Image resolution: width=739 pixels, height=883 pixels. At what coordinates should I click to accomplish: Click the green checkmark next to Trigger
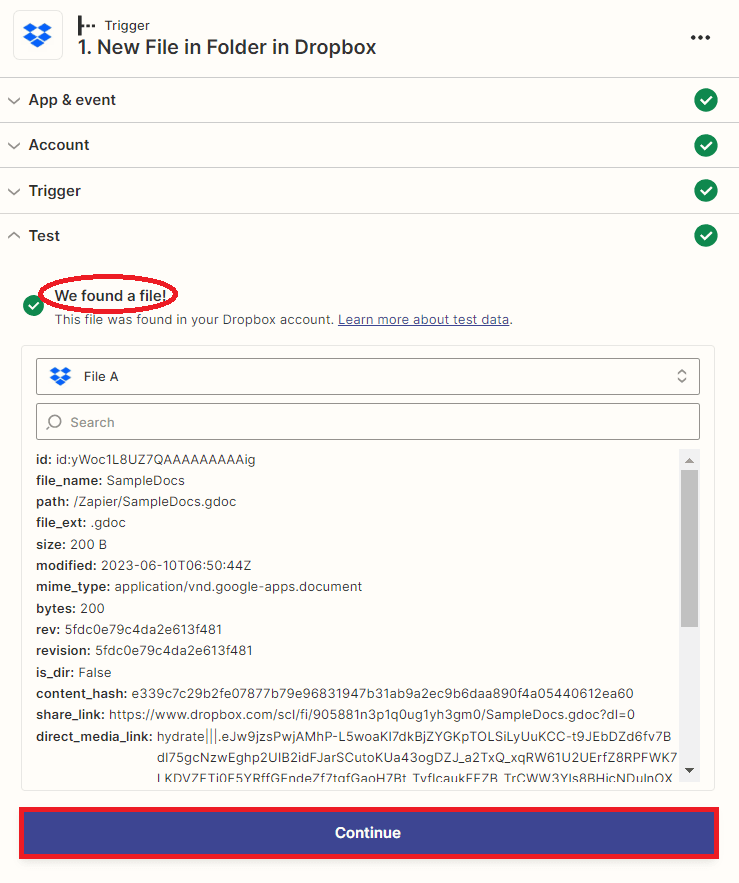pyautogui.click(x=706, y=191)
